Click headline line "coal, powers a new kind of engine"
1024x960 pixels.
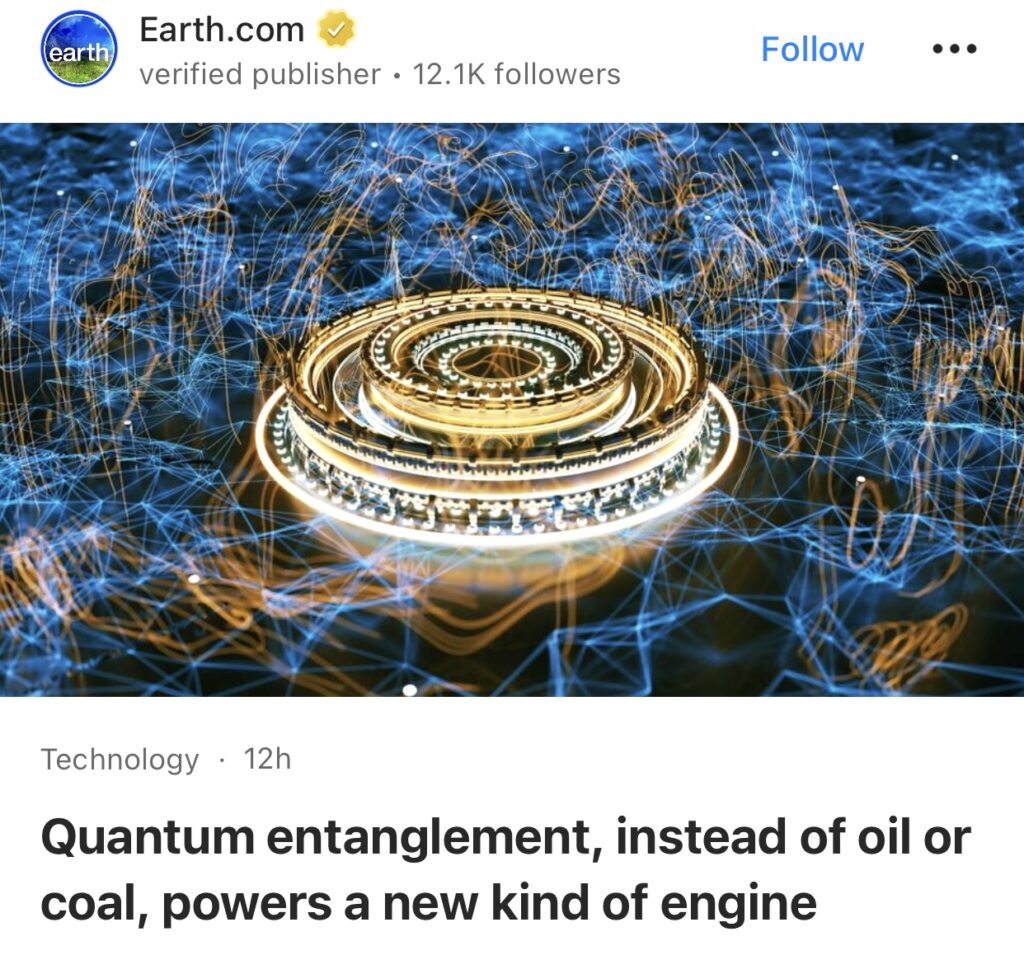[428, 903]
